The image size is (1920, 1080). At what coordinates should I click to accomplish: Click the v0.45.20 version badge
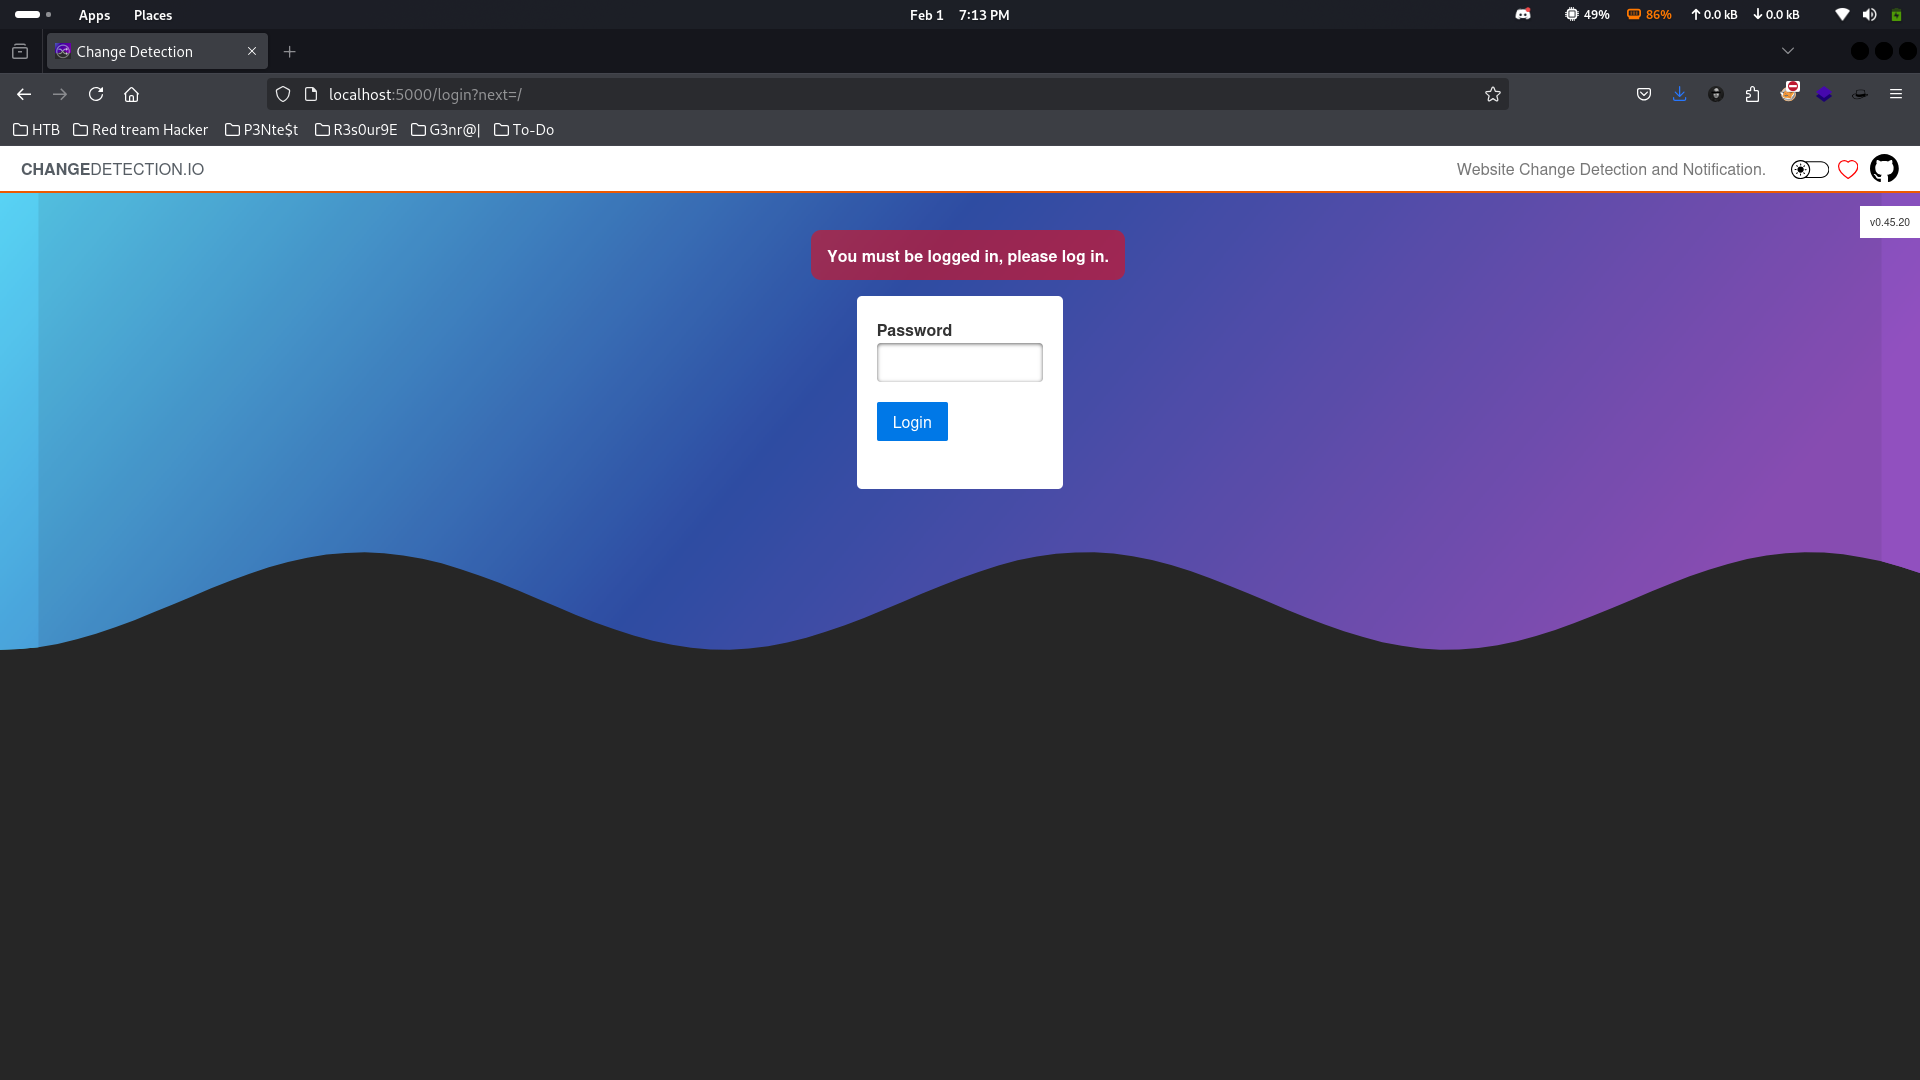pos(1889,222)
